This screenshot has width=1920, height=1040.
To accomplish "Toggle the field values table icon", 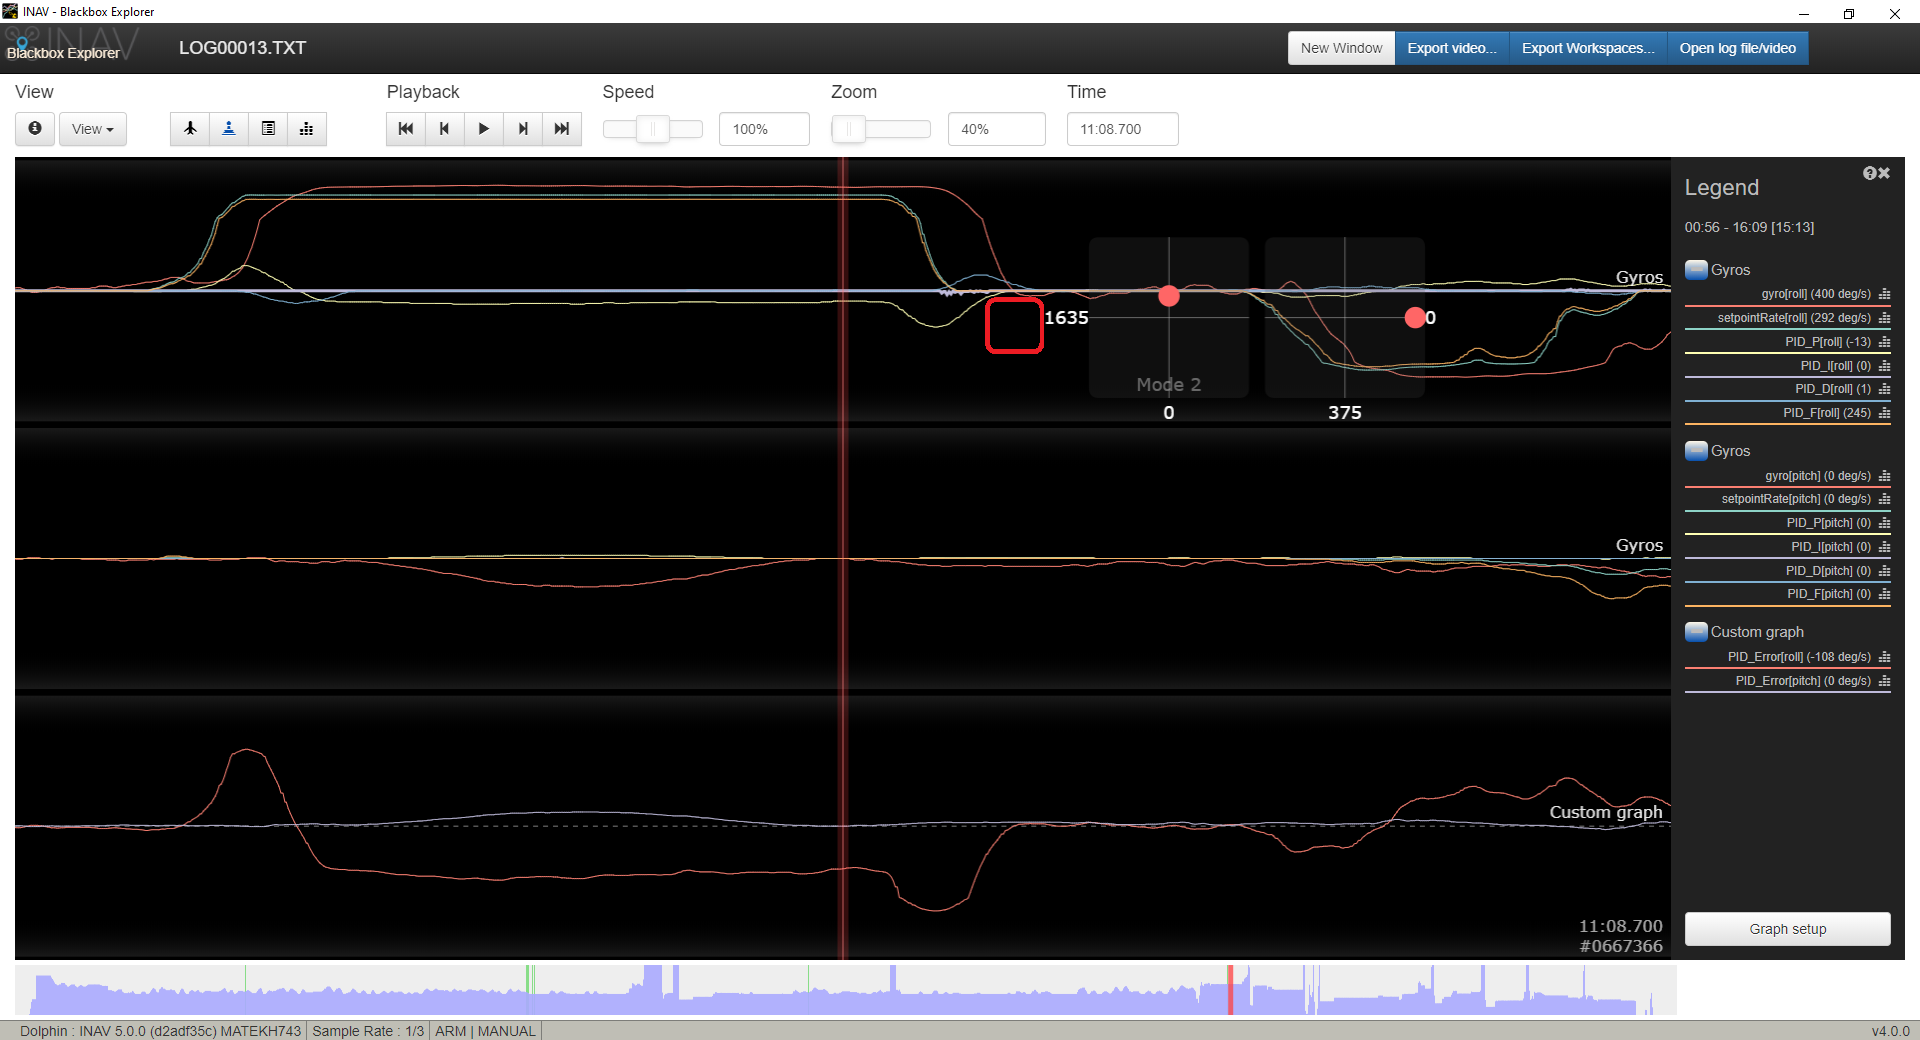I will [x=268, y=129].
